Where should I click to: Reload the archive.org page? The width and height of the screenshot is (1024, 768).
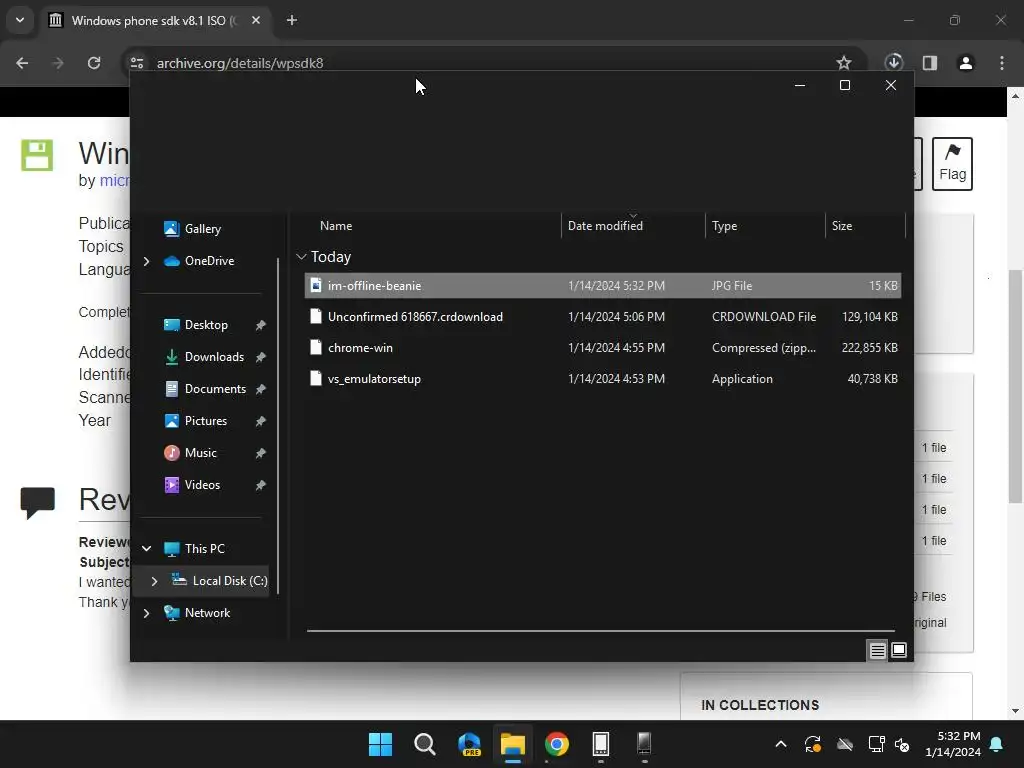point(94,63)
